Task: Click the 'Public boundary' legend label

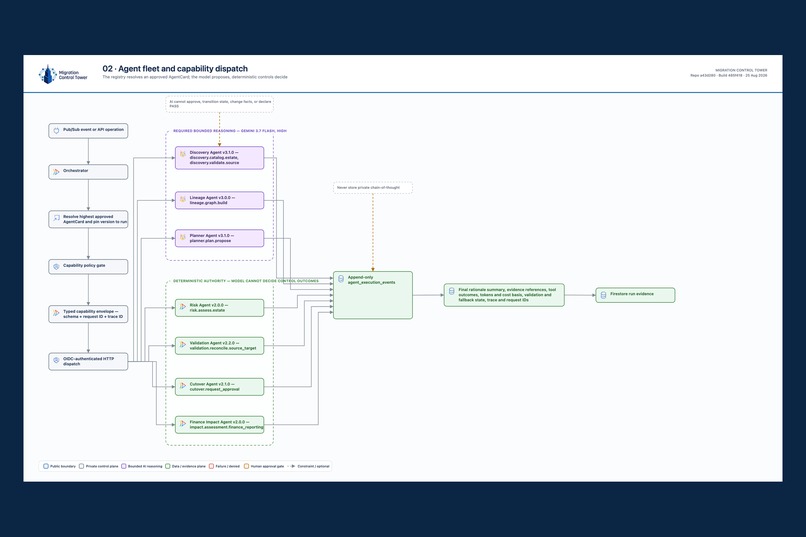Action: point(63,466)
